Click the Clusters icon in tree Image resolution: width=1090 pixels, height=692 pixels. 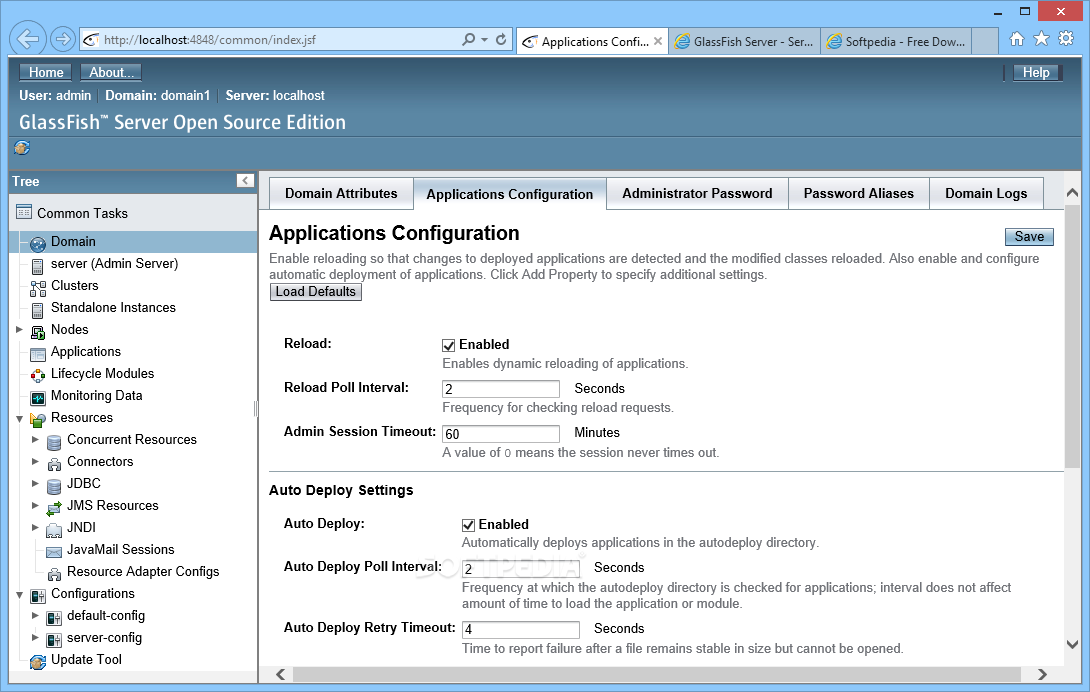38,287
